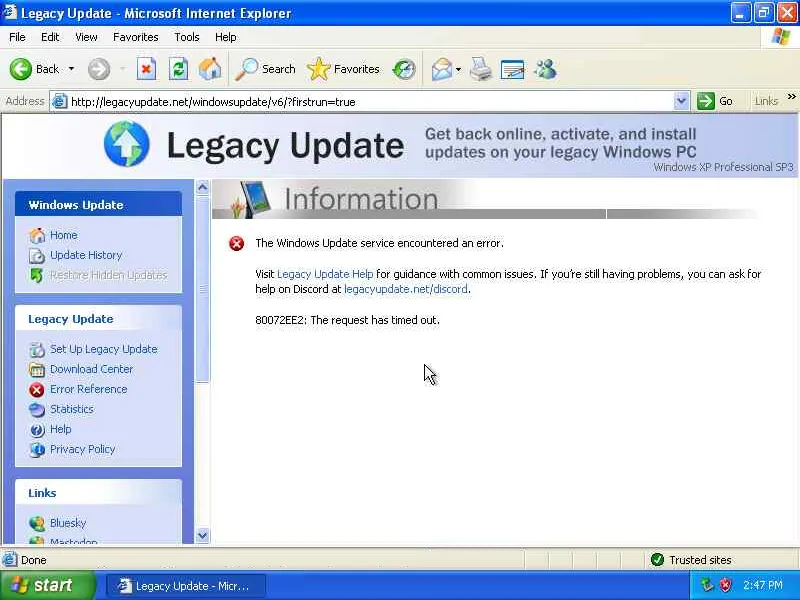800x600 pixels.
Task: Click the Start button
Action: click(x=48, y=585)
